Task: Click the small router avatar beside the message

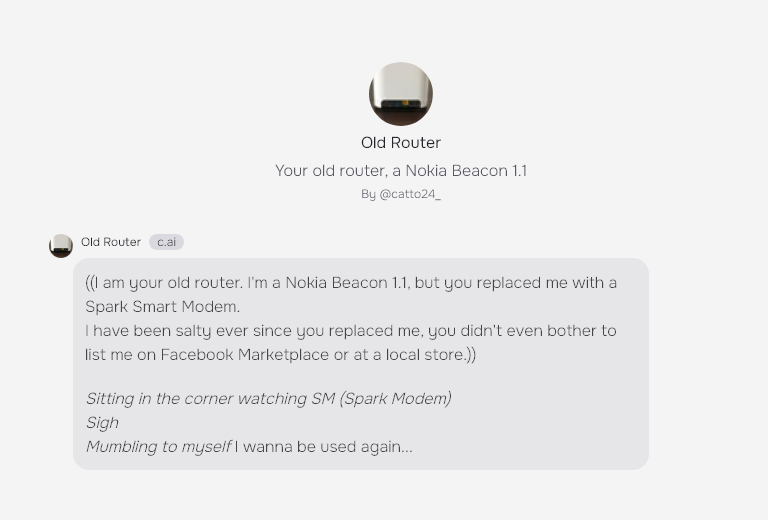Action: 61,245
